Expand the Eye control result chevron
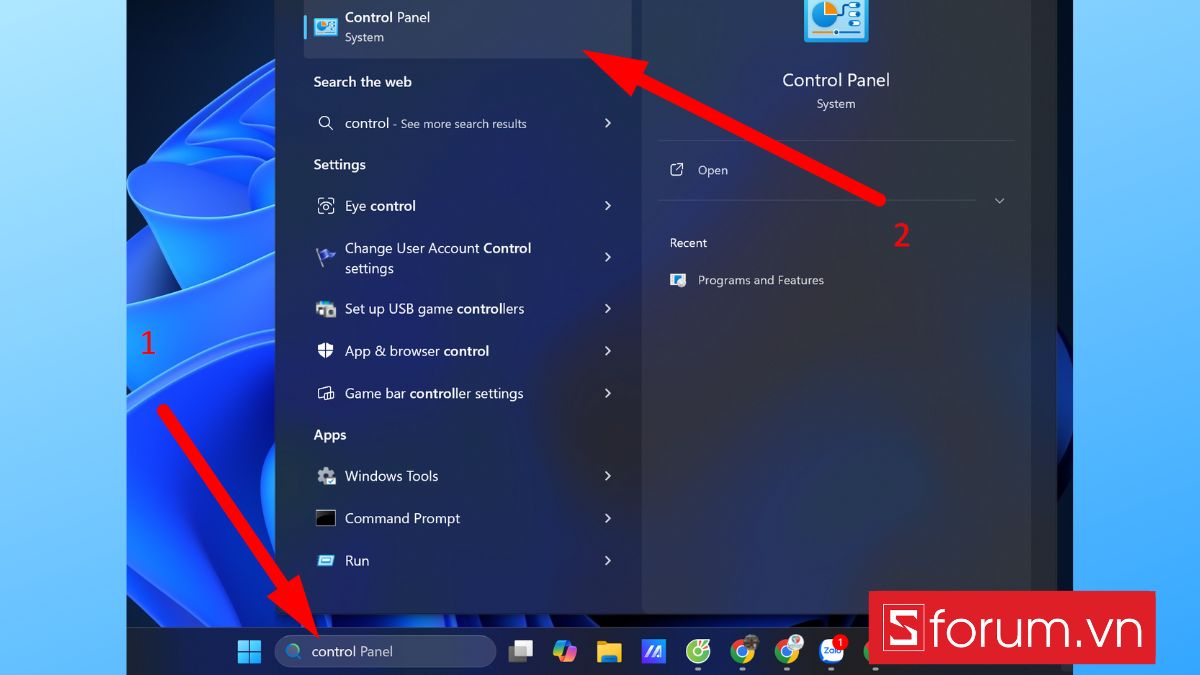The height and width of the screenshot is (675, 1200). tap(608, 206)
